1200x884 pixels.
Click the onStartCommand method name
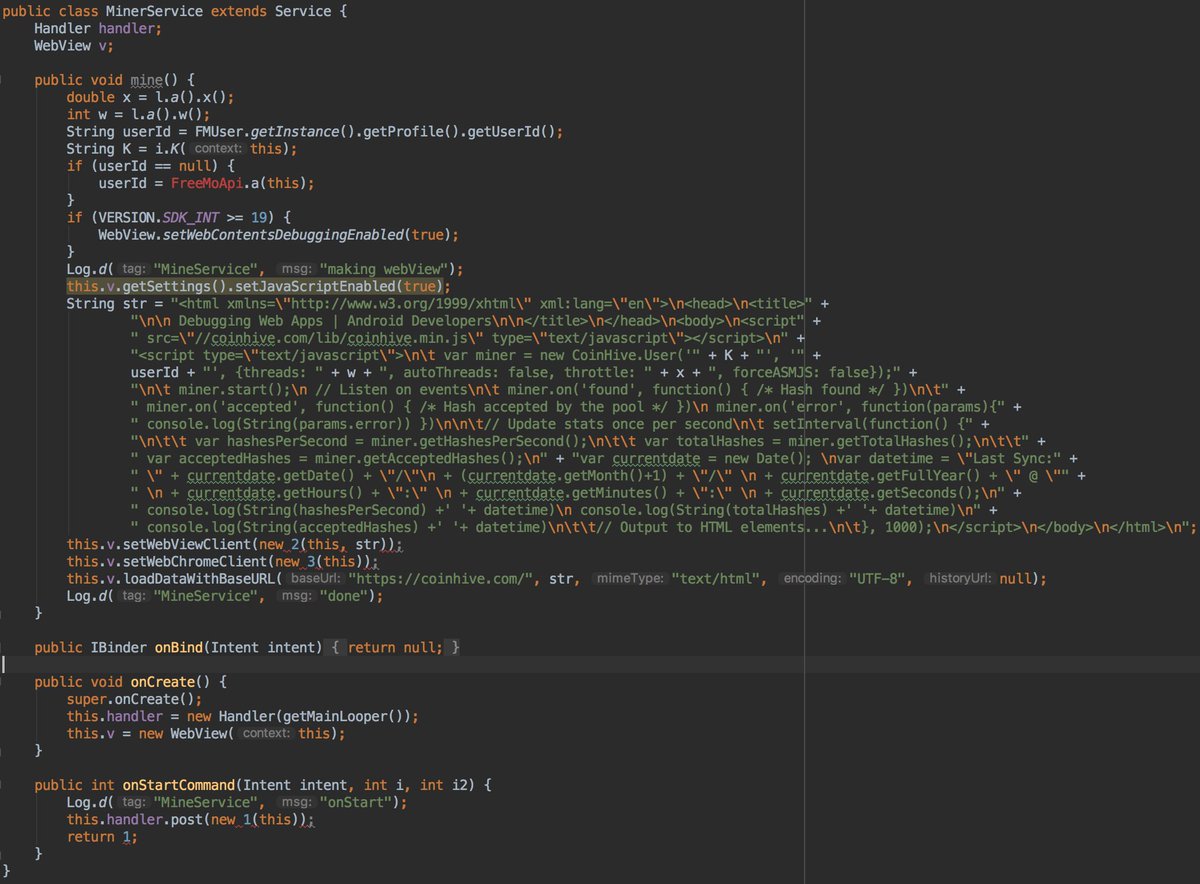coord(179,785)
